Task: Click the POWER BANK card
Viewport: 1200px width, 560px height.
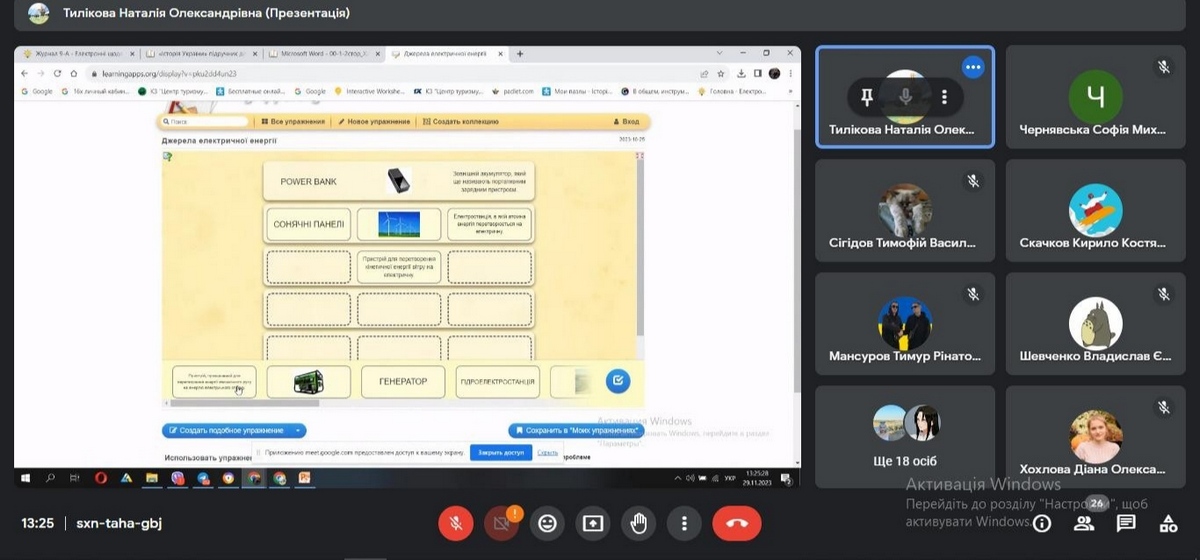Action: tap(309, 182)
